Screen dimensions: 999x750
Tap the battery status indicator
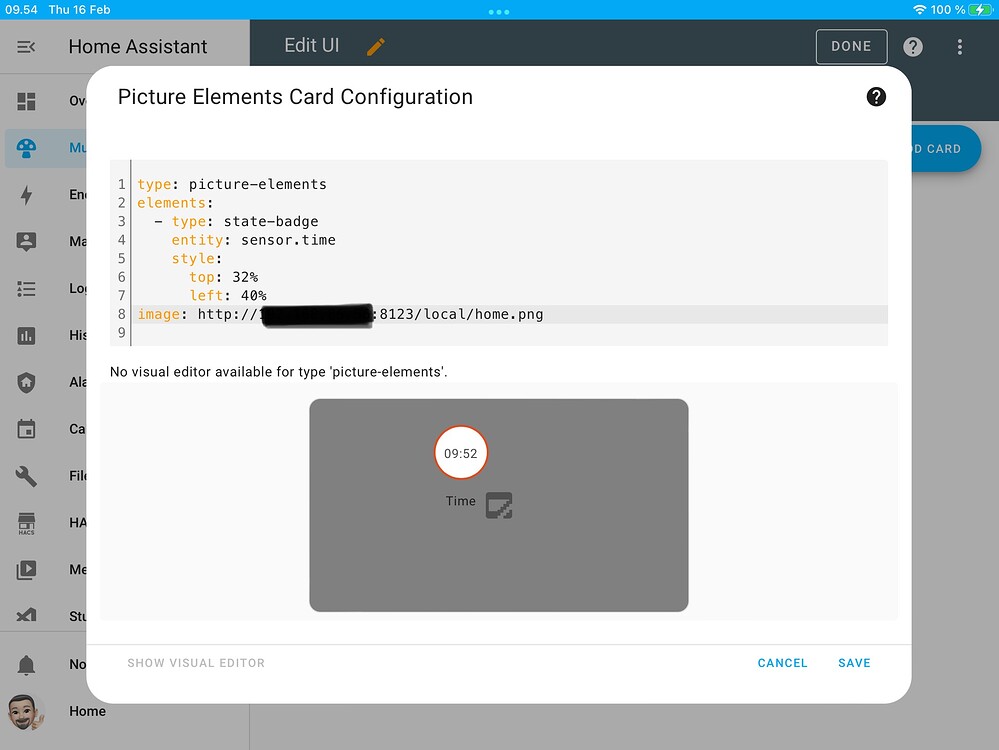pyautogui.click(x=980, y=10)
